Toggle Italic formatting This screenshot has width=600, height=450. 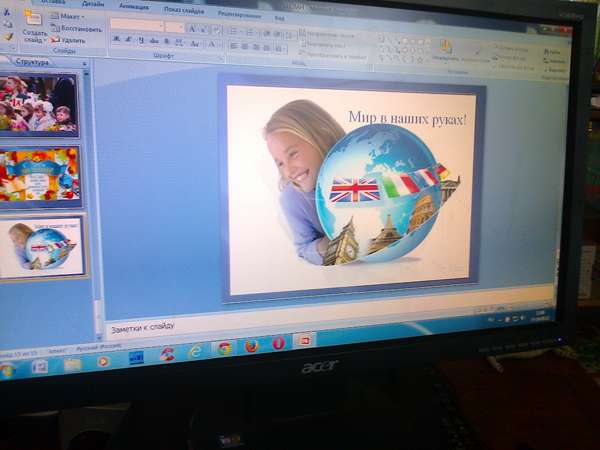coord(129,39)
